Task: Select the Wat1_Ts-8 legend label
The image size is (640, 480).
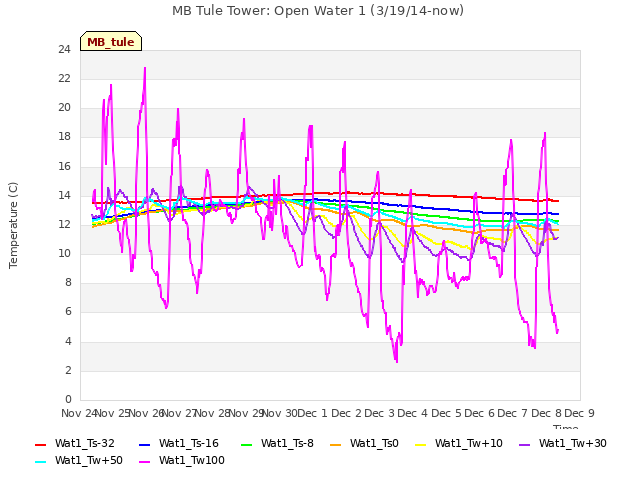Action: (x=287, y=443)
